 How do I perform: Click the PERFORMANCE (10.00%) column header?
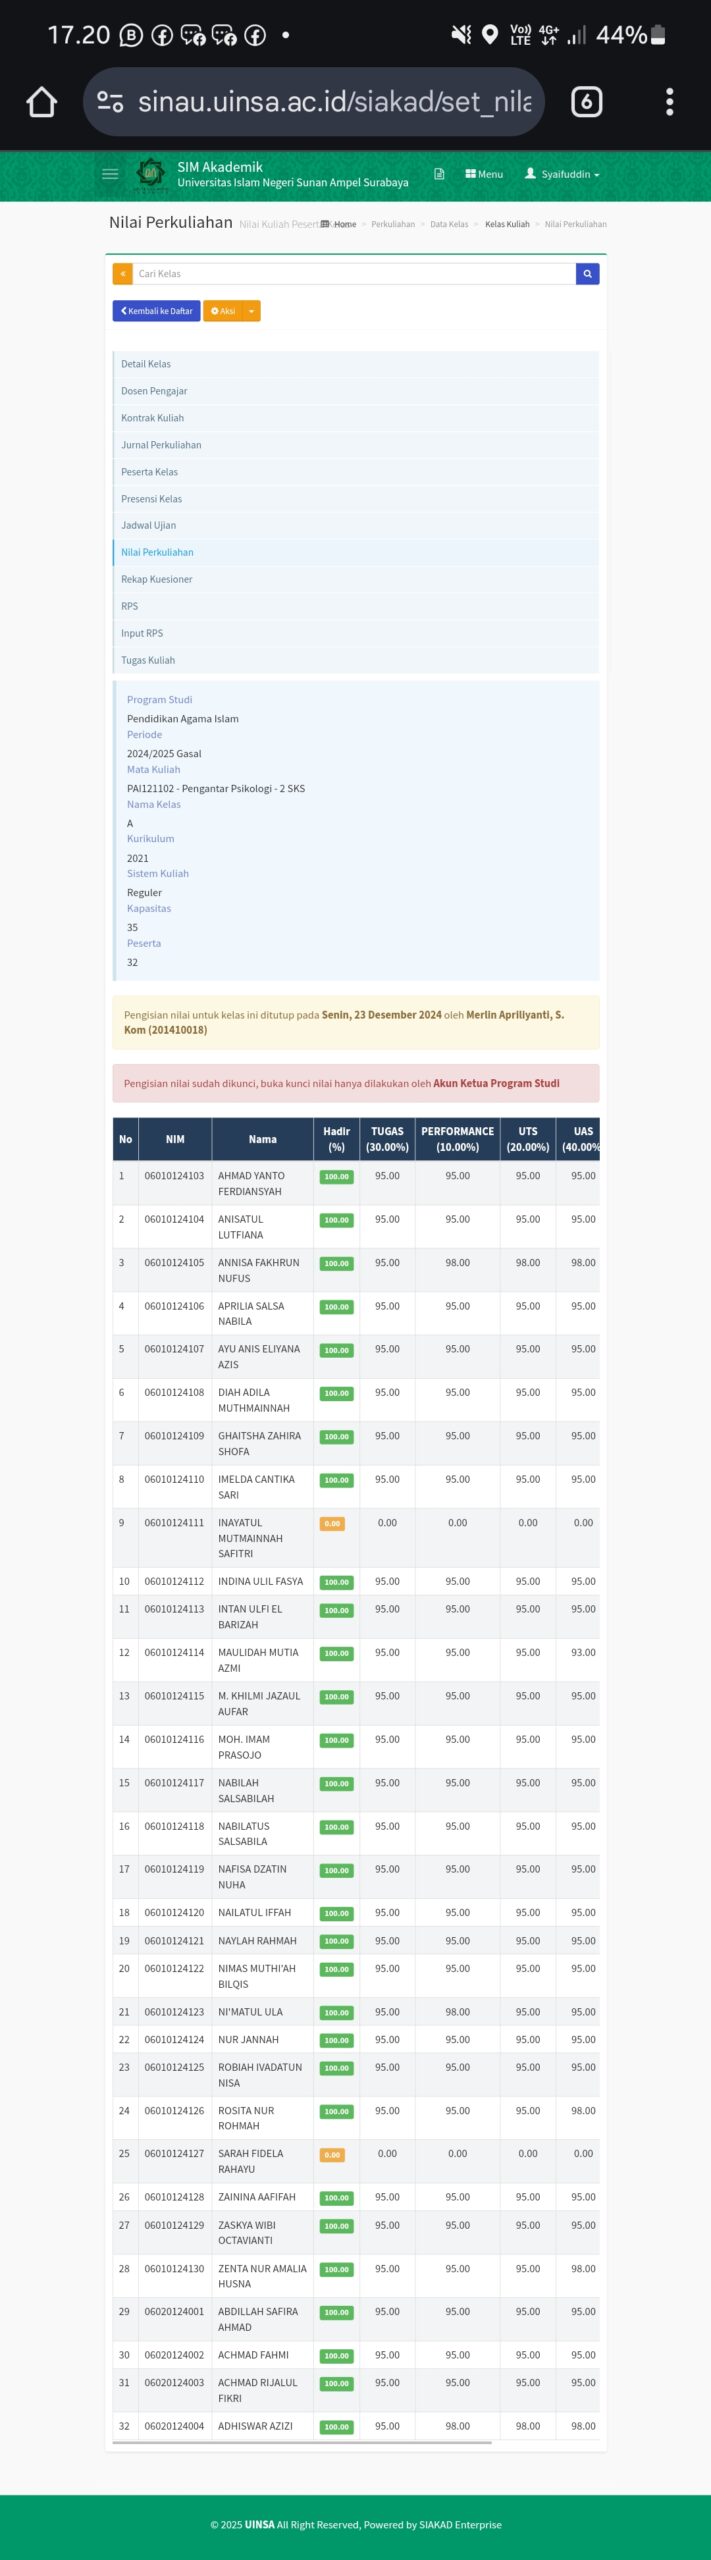coord(458,1139)
